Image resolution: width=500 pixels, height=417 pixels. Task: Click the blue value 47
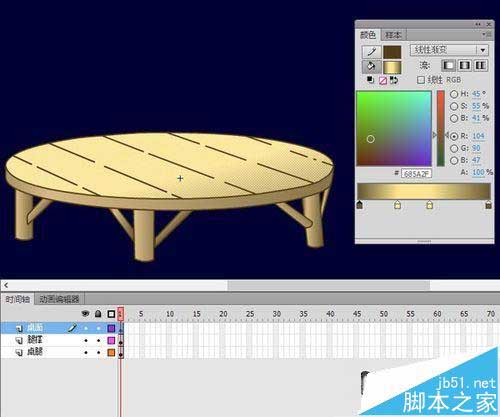tap(476, 160)
